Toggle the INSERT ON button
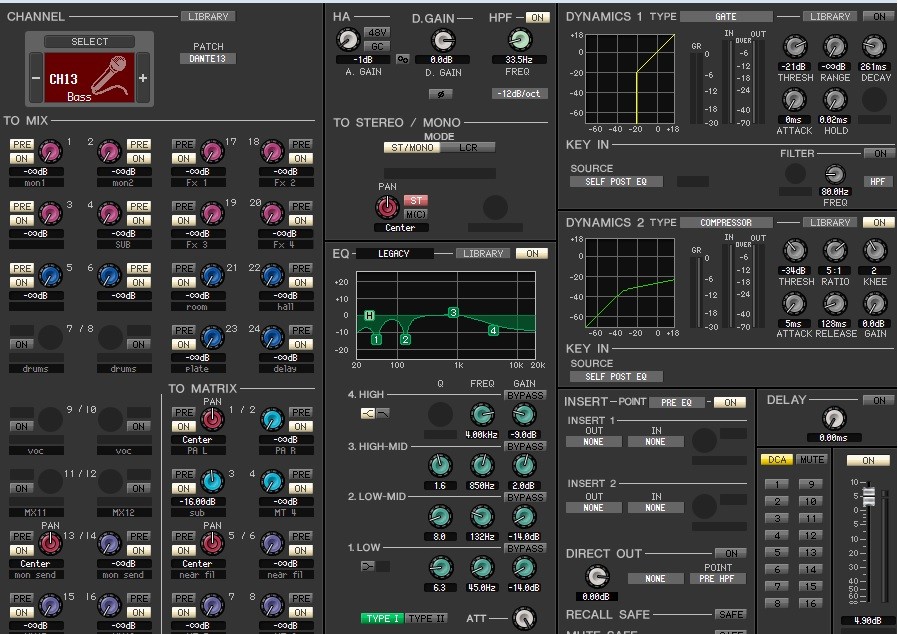 coord(730,402)
